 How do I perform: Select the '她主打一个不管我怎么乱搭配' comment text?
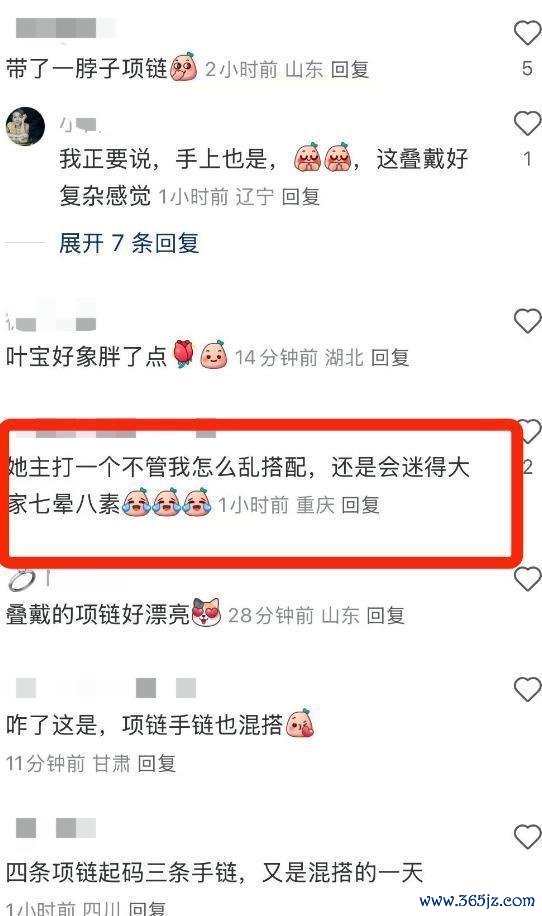238,485
